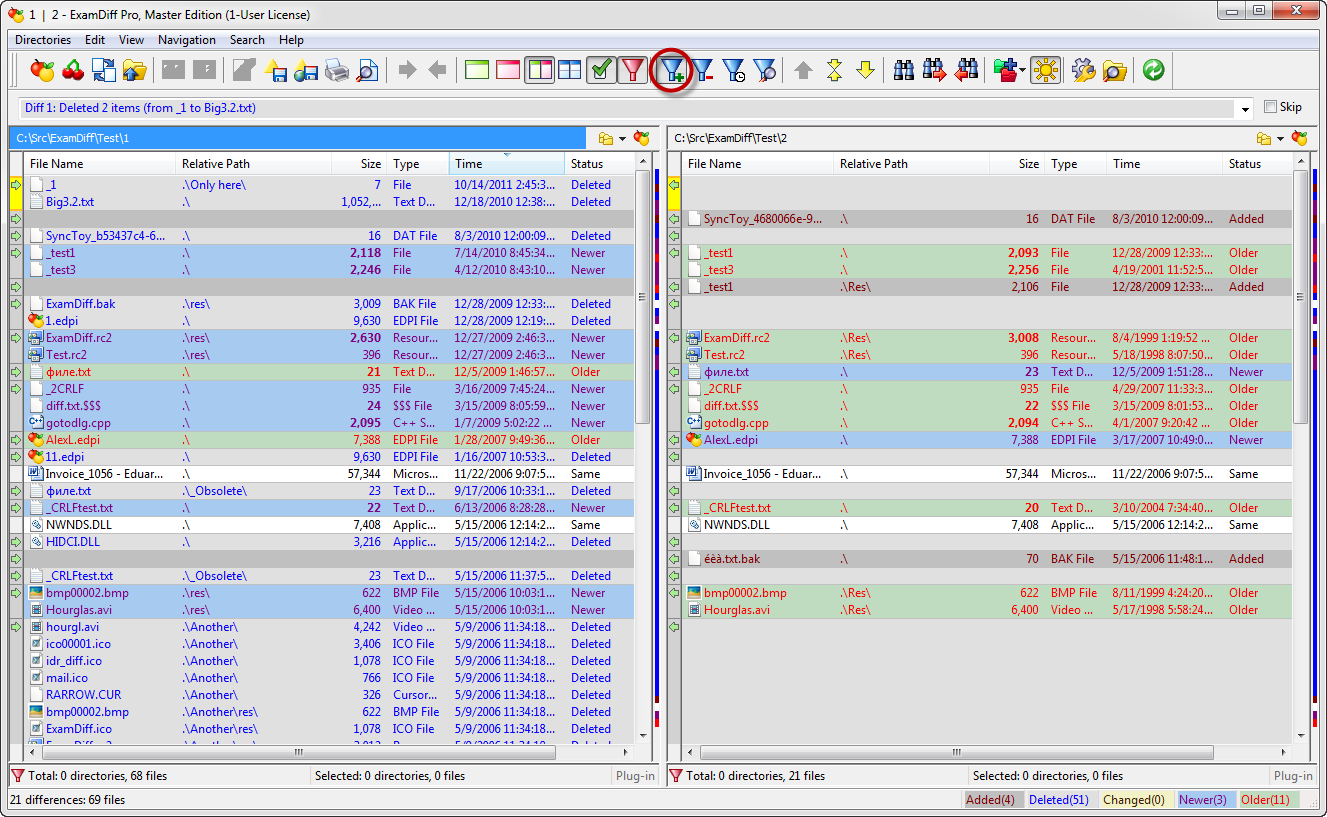Open the Diff 1 dropdown arrow
The width and height of the screenshot is (1327, 817).
pos(1245,108)
